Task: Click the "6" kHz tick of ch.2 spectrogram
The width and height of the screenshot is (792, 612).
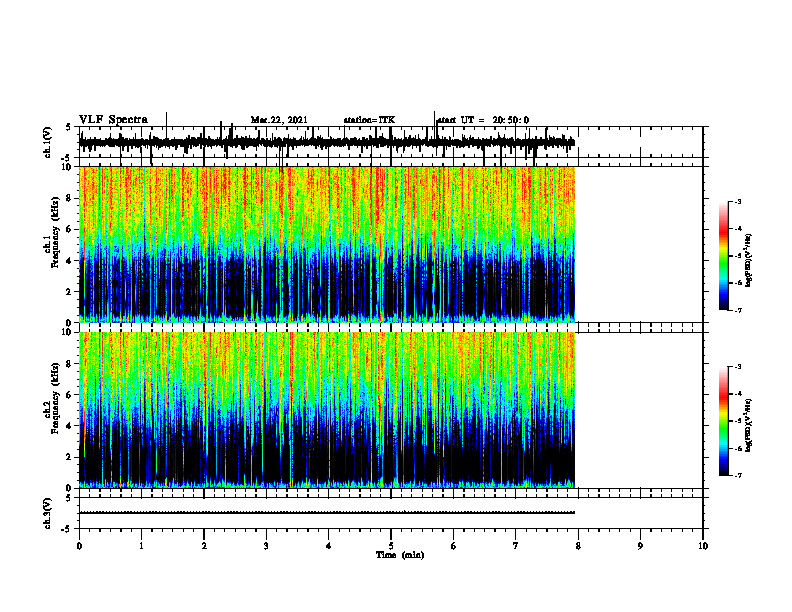Action: click(70, 395)
